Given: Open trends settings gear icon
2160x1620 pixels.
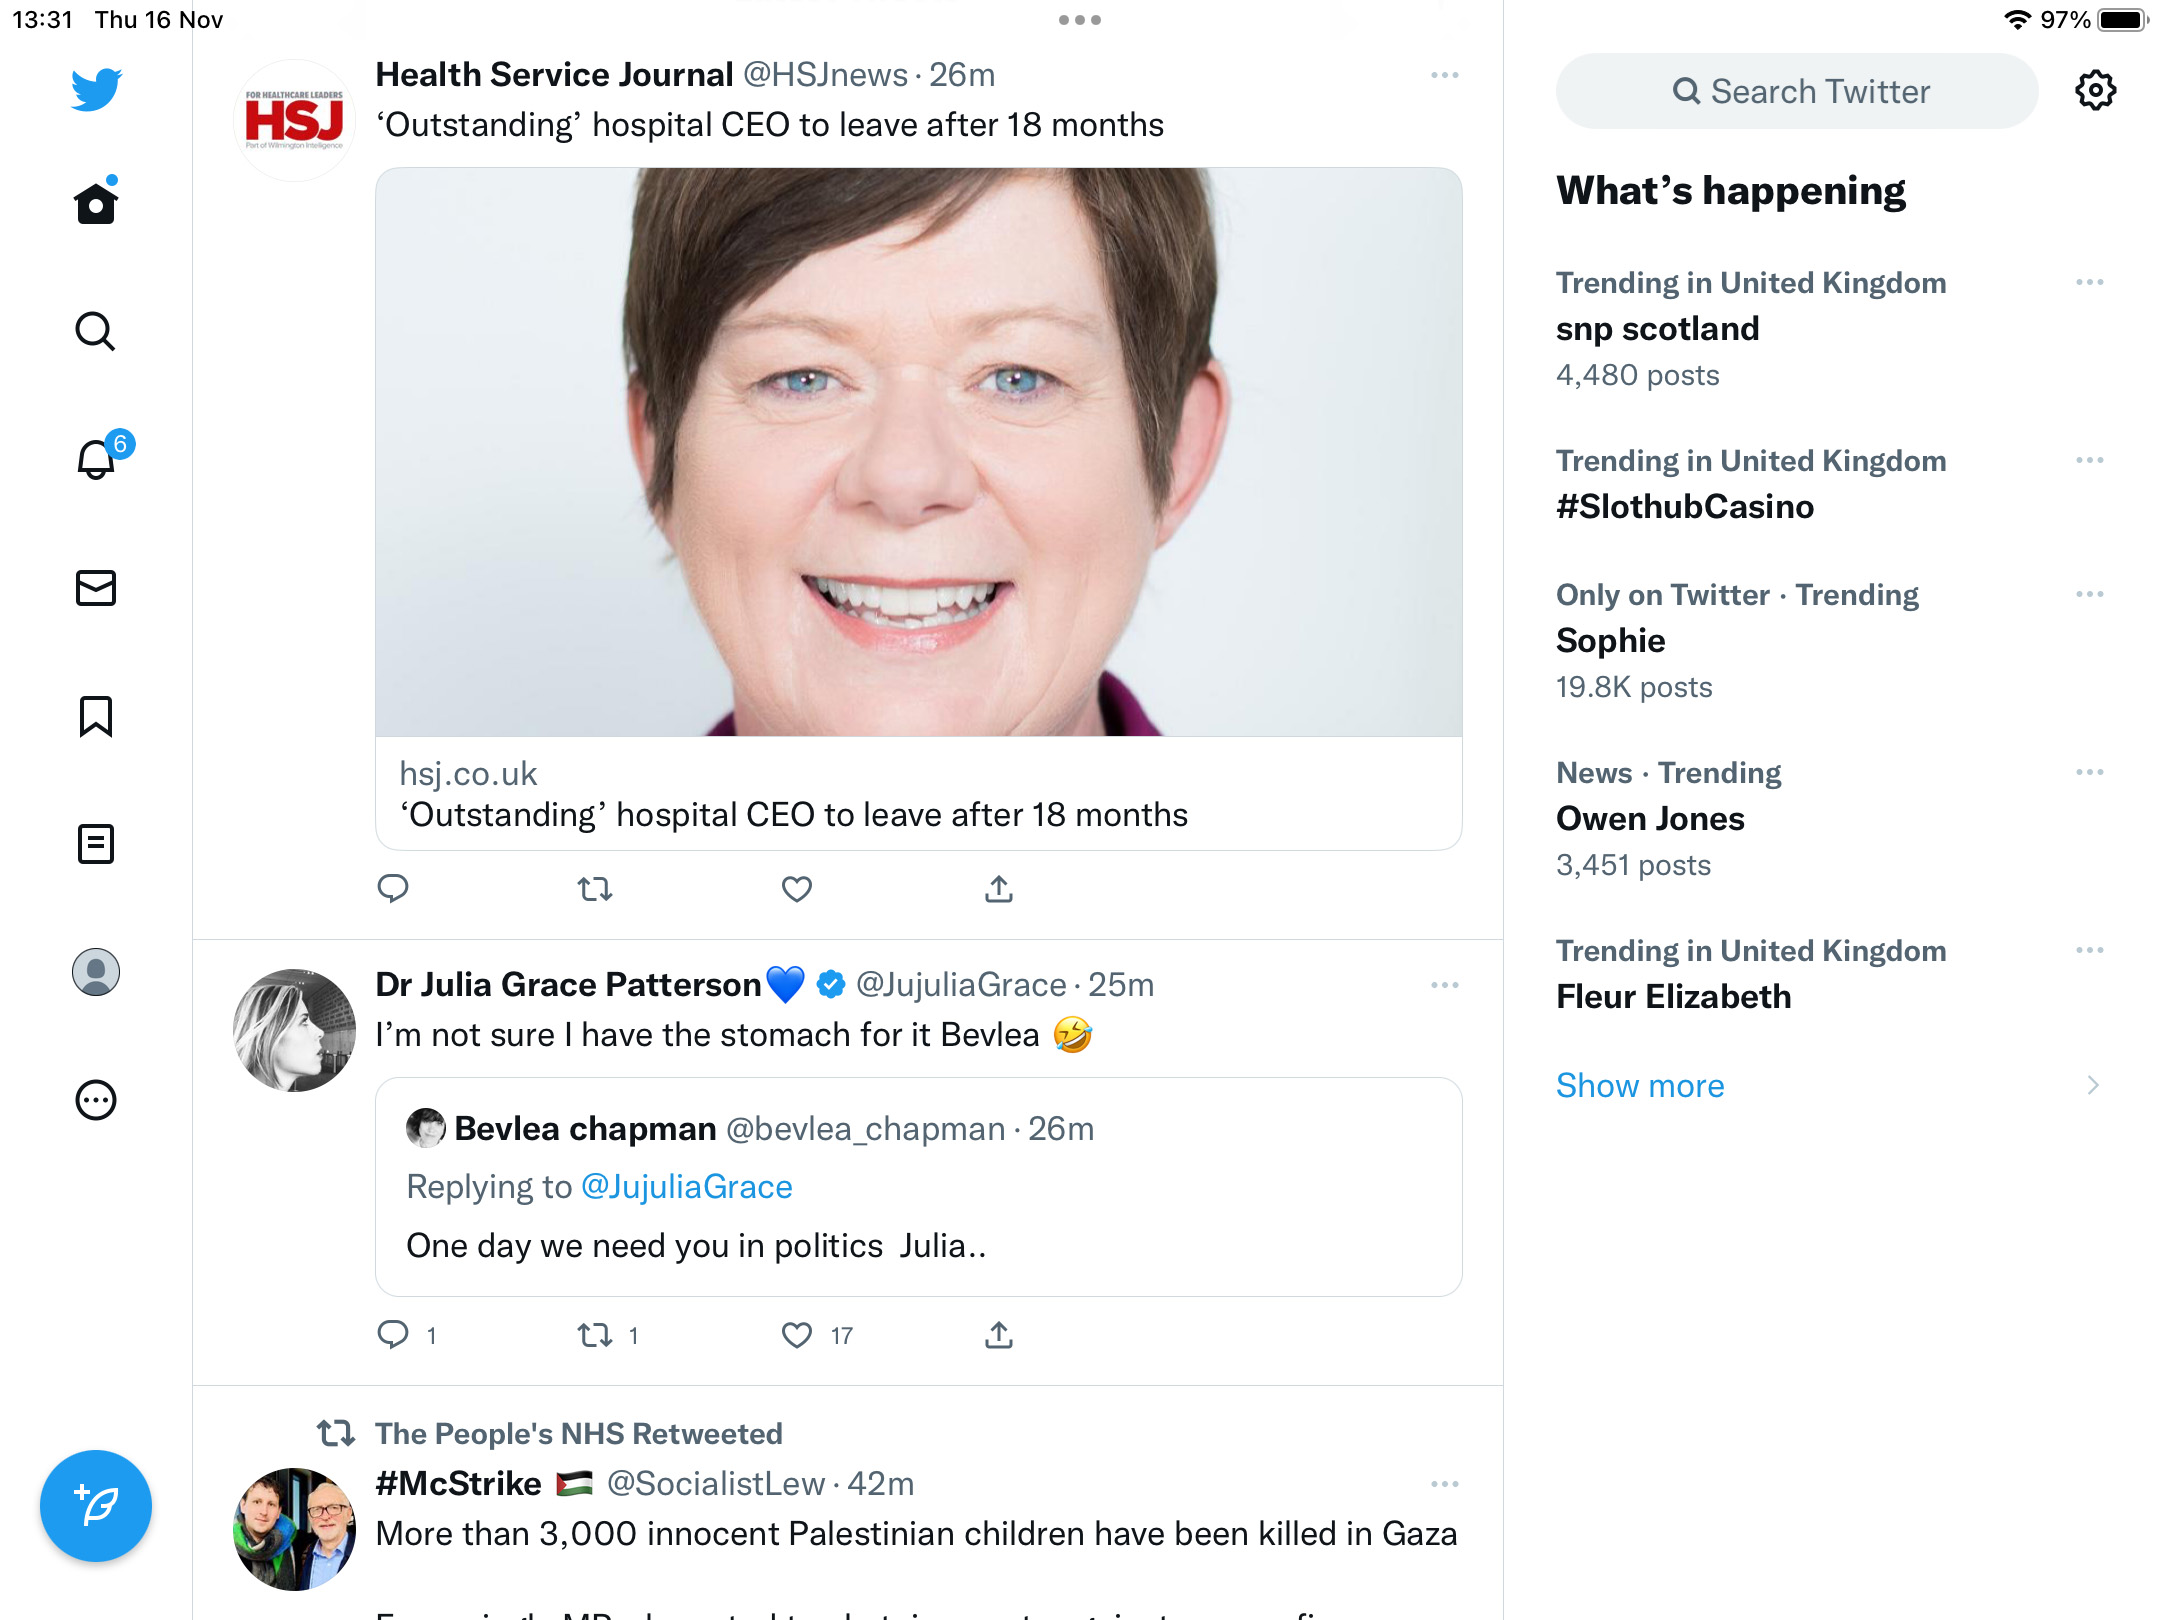Looking at the screenshot, I should pyautogui.click(x=2096, y=91).
